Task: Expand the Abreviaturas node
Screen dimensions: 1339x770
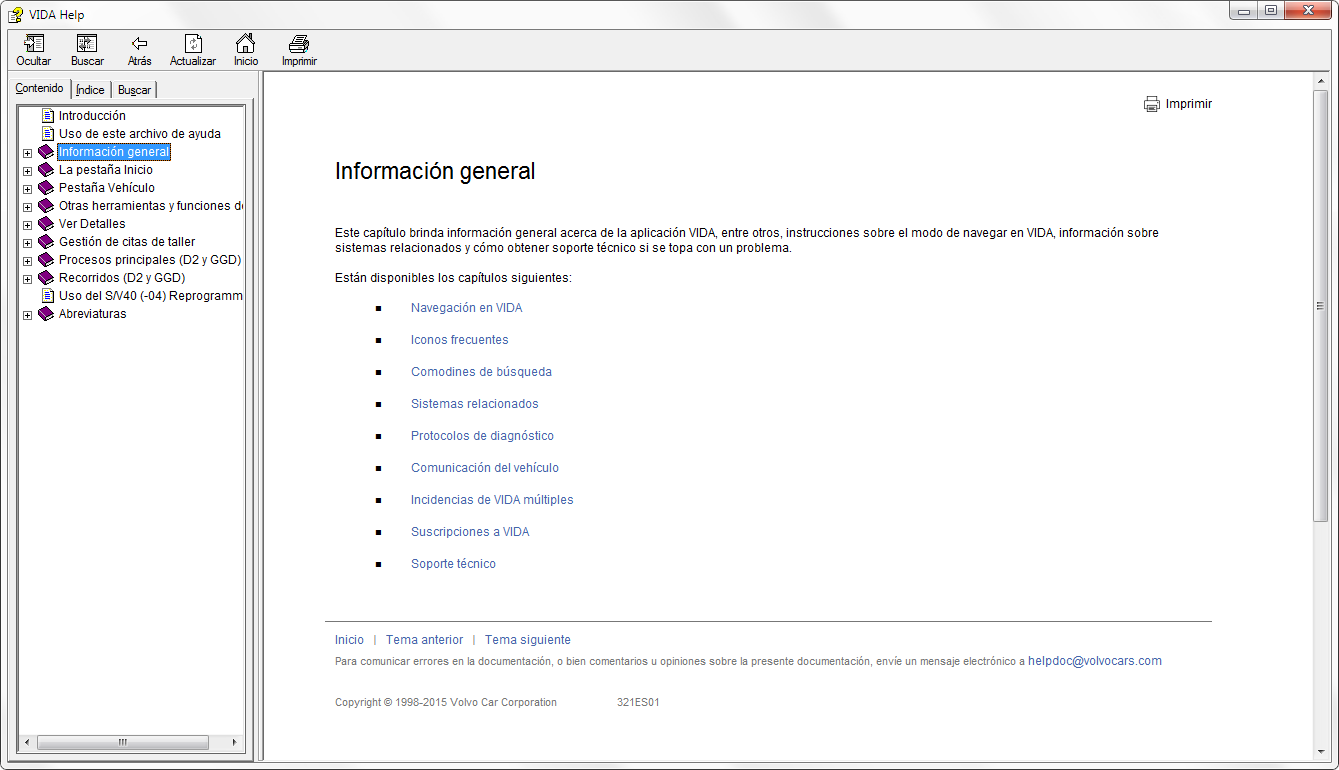Action: click(x=27, y=315)
